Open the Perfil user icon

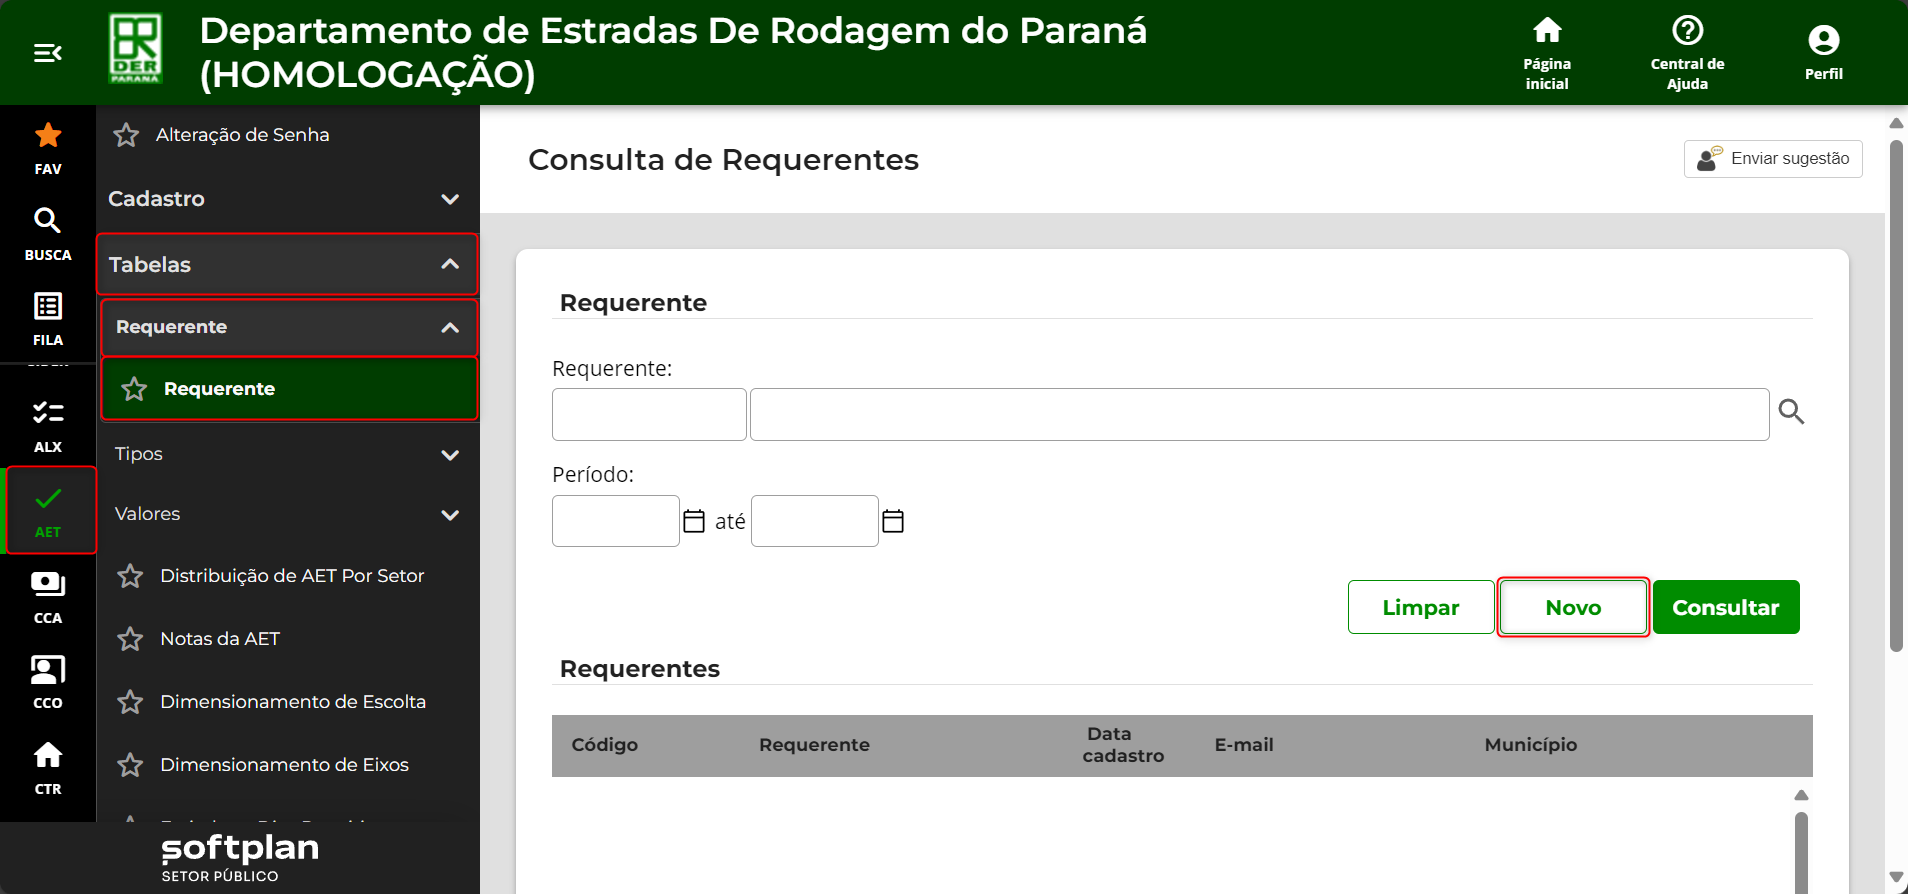1823,41
